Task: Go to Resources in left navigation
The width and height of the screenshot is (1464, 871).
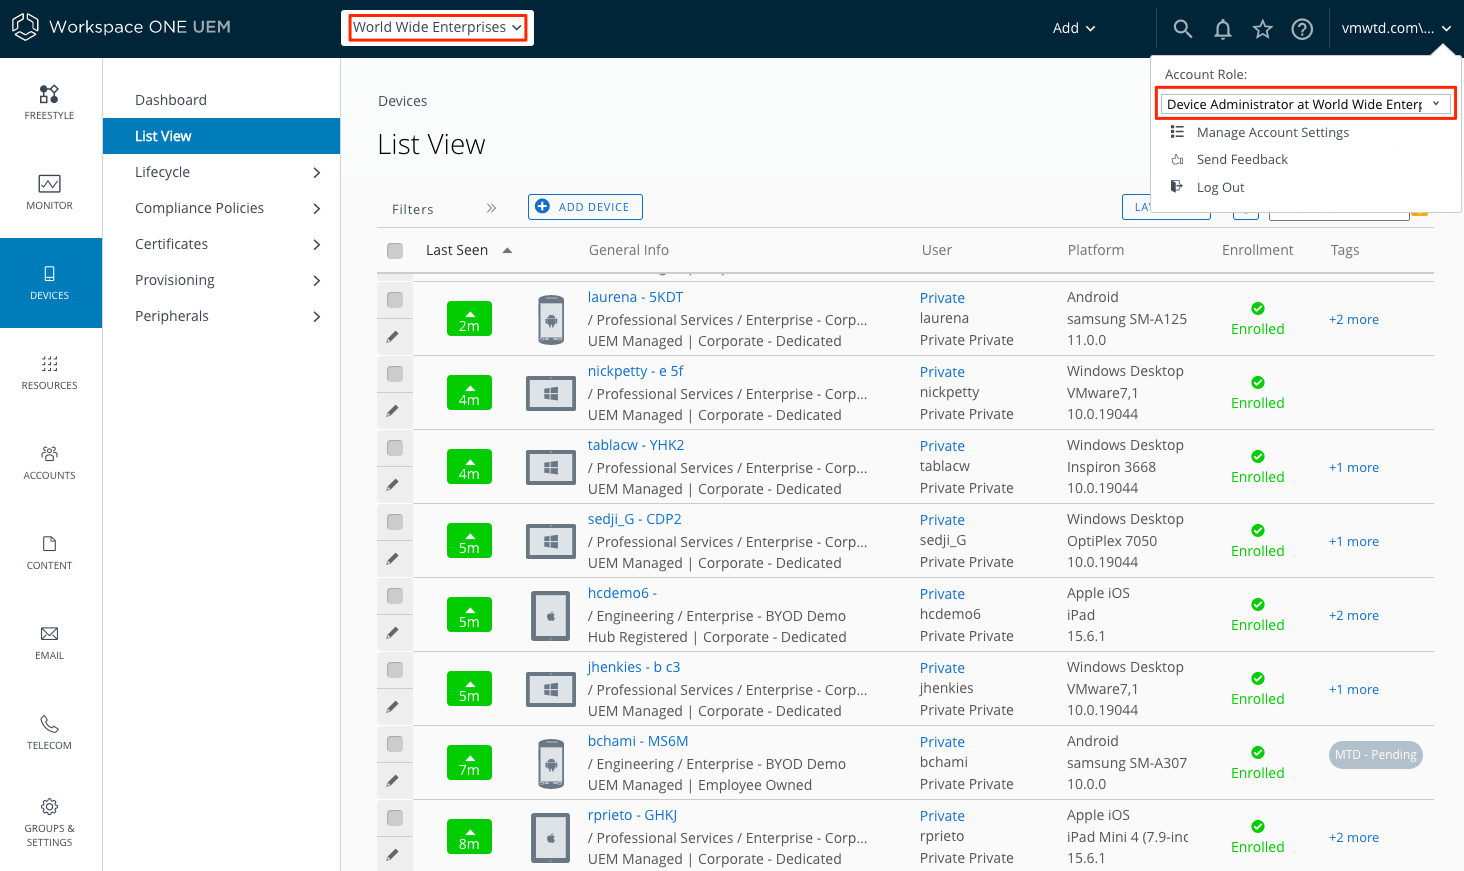Action: [49, 372]
